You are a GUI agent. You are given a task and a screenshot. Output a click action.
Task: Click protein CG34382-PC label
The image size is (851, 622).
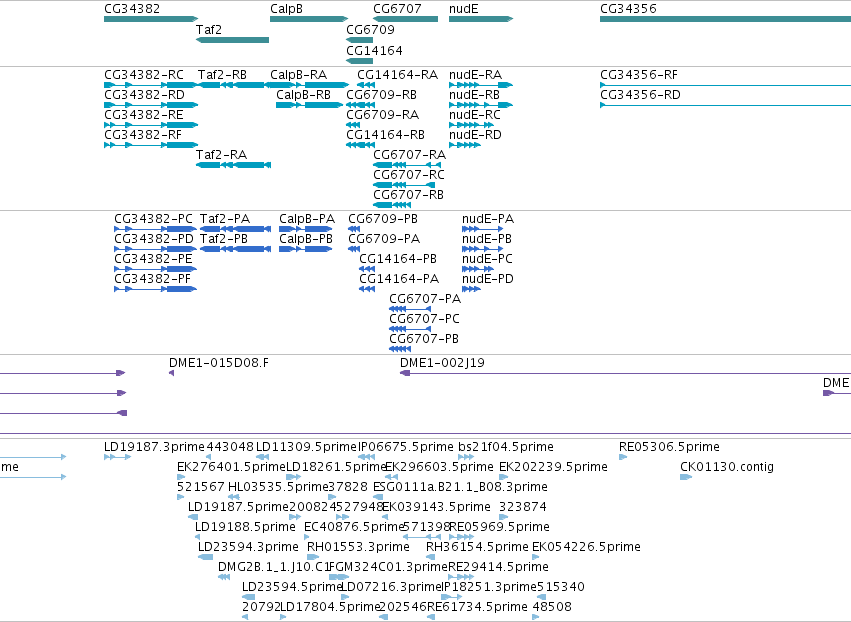click(153, 219)
